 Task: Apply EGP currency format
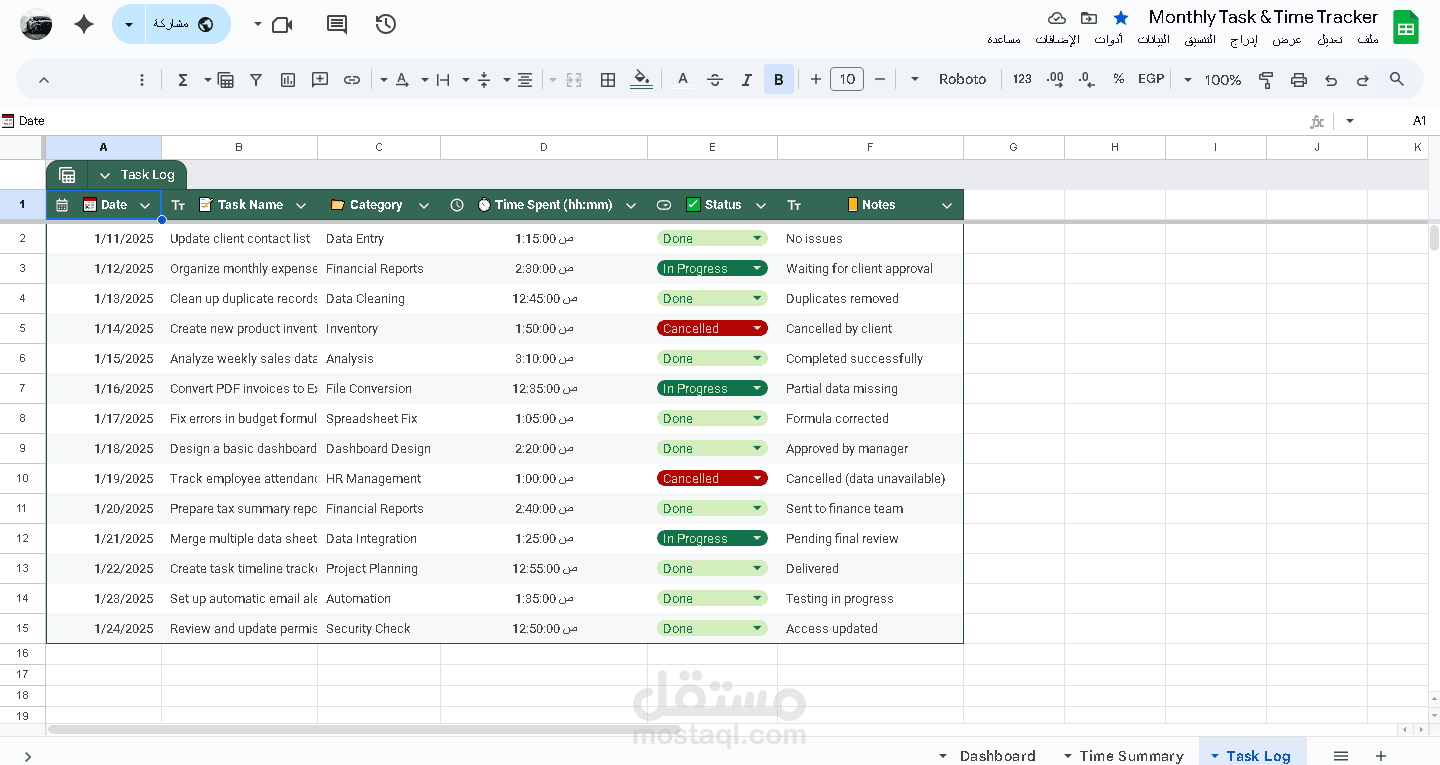click(1151, 79)
